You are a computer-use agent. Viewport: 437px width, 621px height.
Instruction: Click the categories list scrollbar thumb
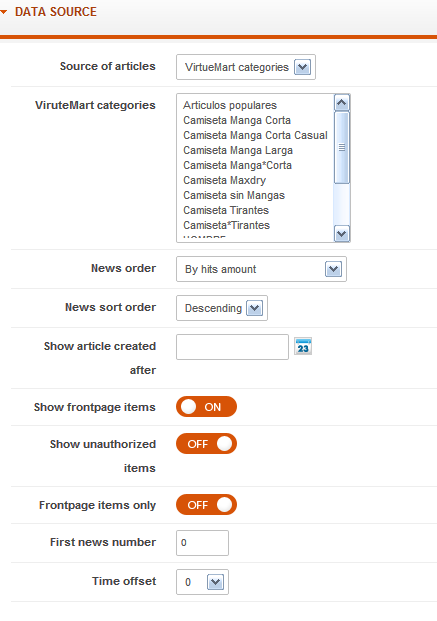click(x=342, y=148)
